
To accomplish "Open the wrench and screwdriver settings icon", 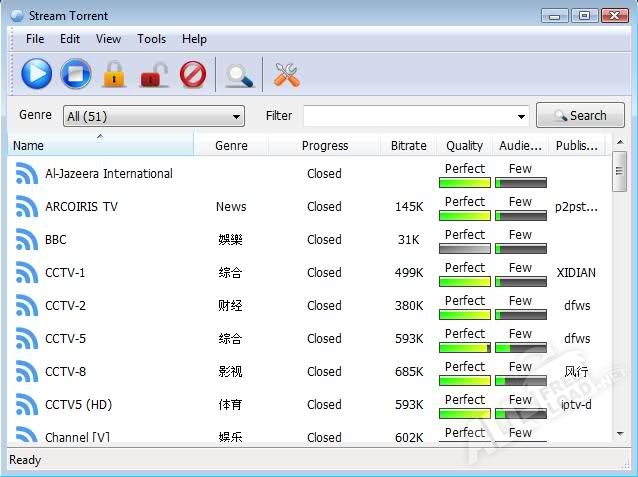I will (x=287, y=74).
